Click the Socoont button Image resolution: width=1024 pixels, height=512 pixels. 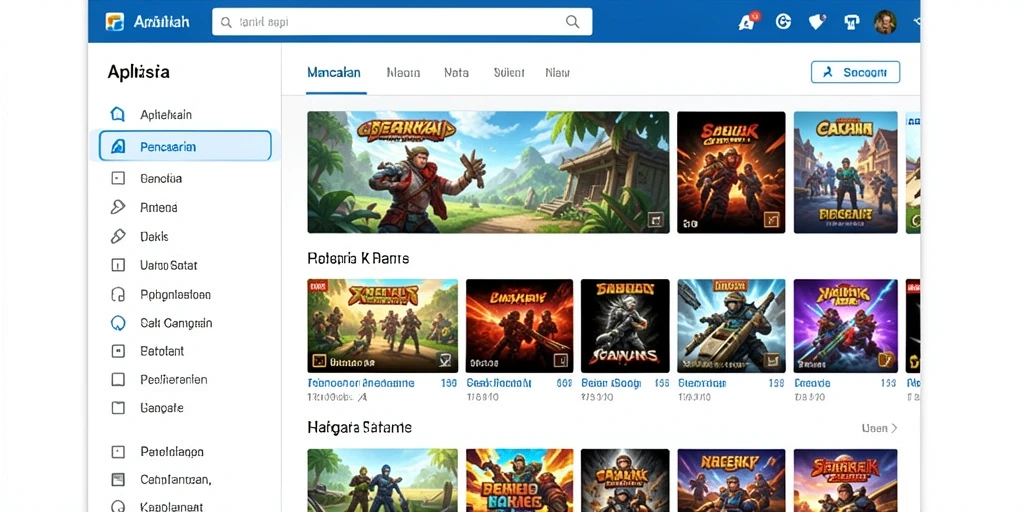[856, 72]
